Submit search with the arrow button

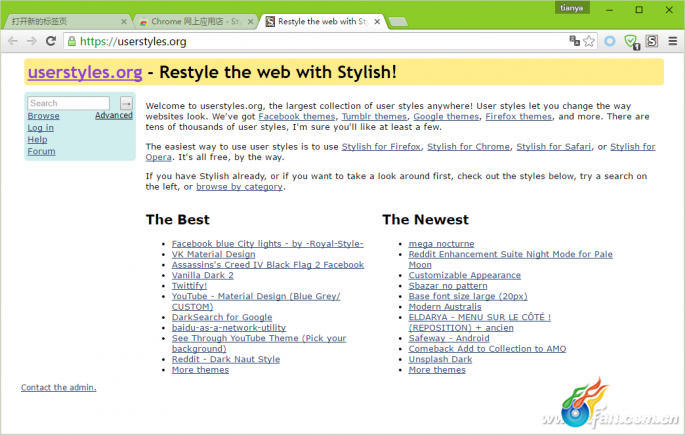126,104
